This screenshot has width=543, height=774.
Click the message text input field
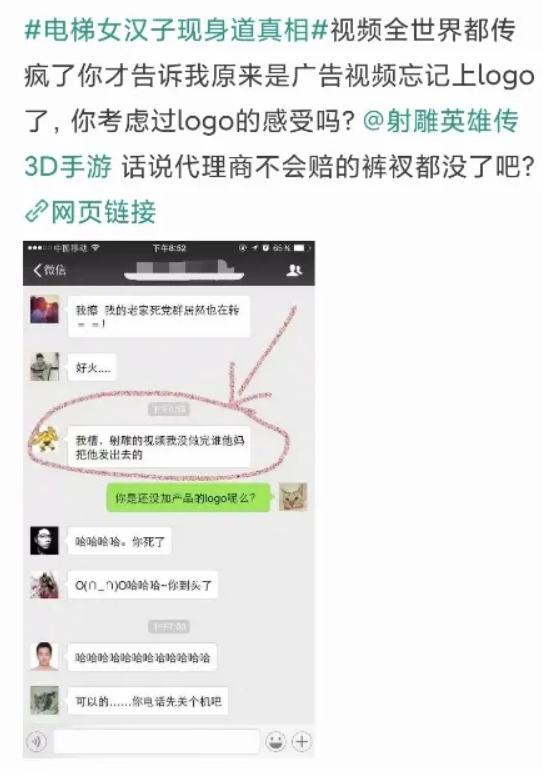pyautogui.click(x=156, y=741)
